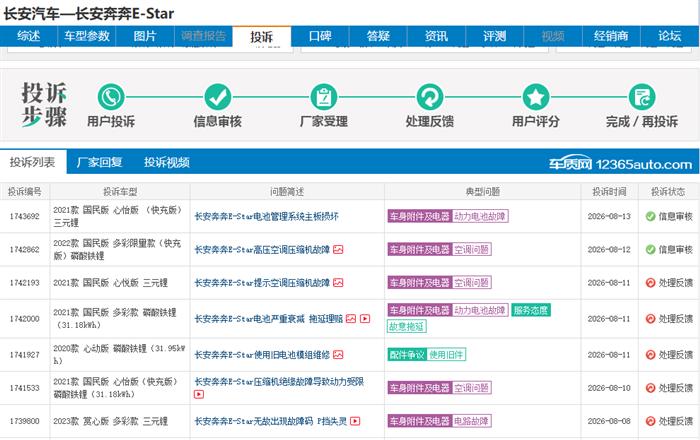Open the 口碑 navigation tab
The width and height of the screenshot is (700, 440).
(320, 36)
